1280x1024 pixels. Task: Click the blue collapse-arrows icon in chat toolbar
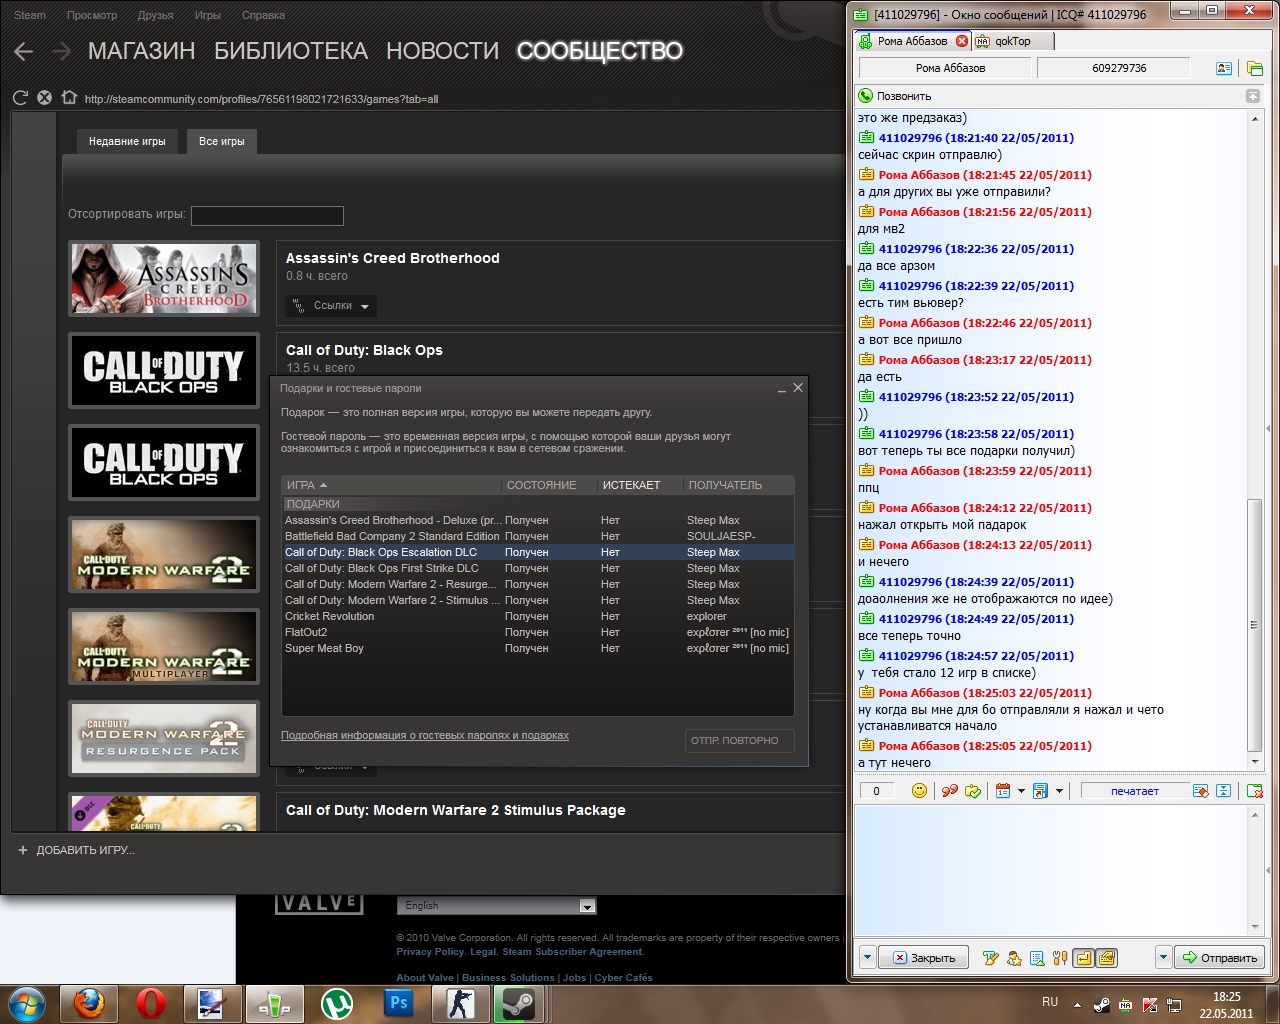pos(1223,791)
